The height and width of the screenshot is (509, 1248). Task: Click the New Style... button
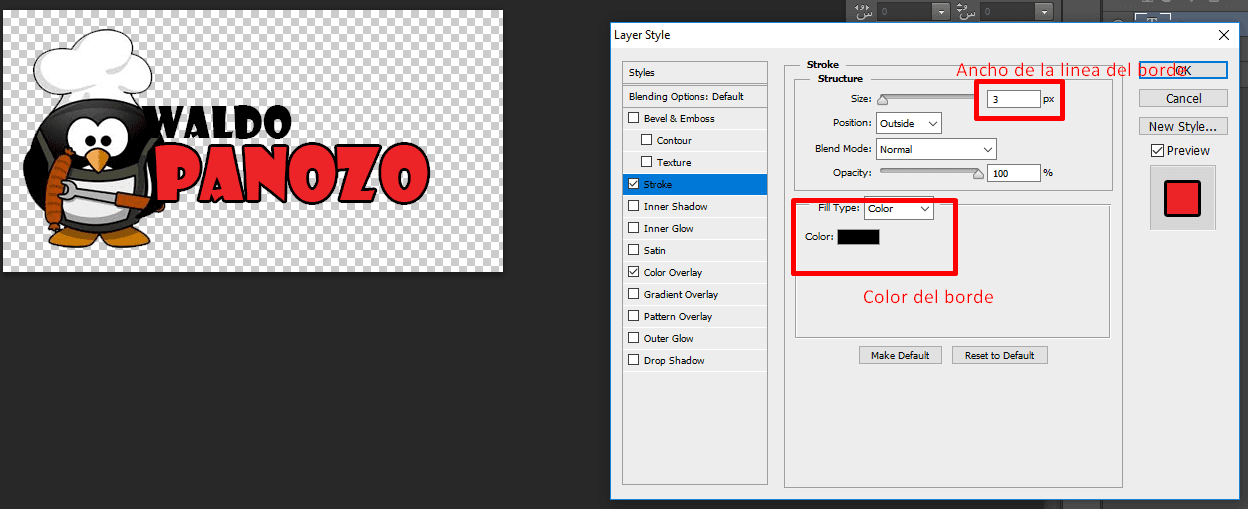(x=1183, y=126)
